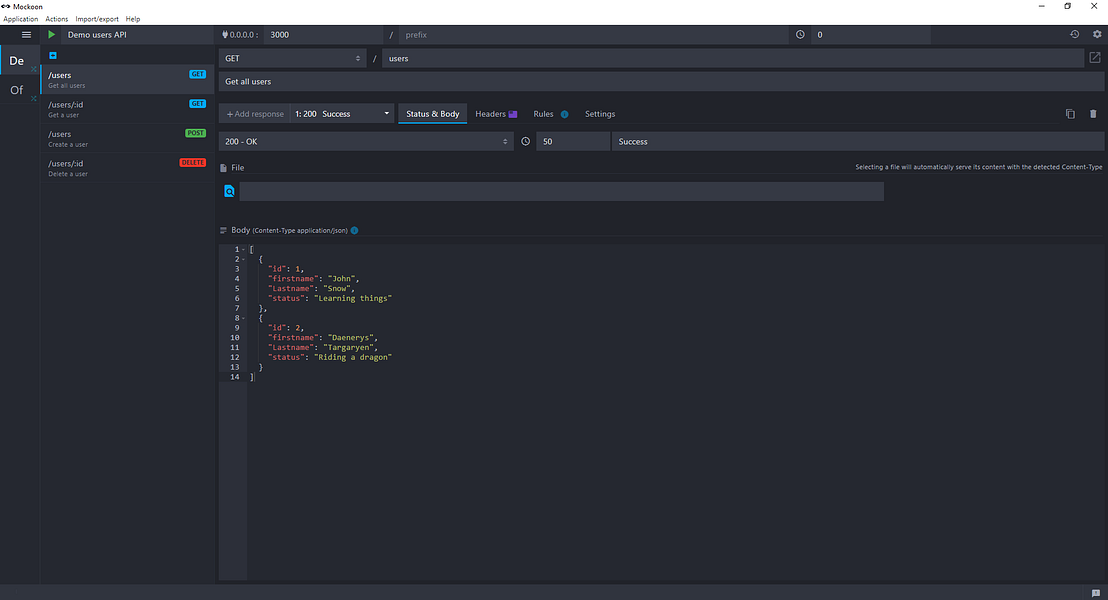
Task: Open route in browser icon
Action: 1095,58
